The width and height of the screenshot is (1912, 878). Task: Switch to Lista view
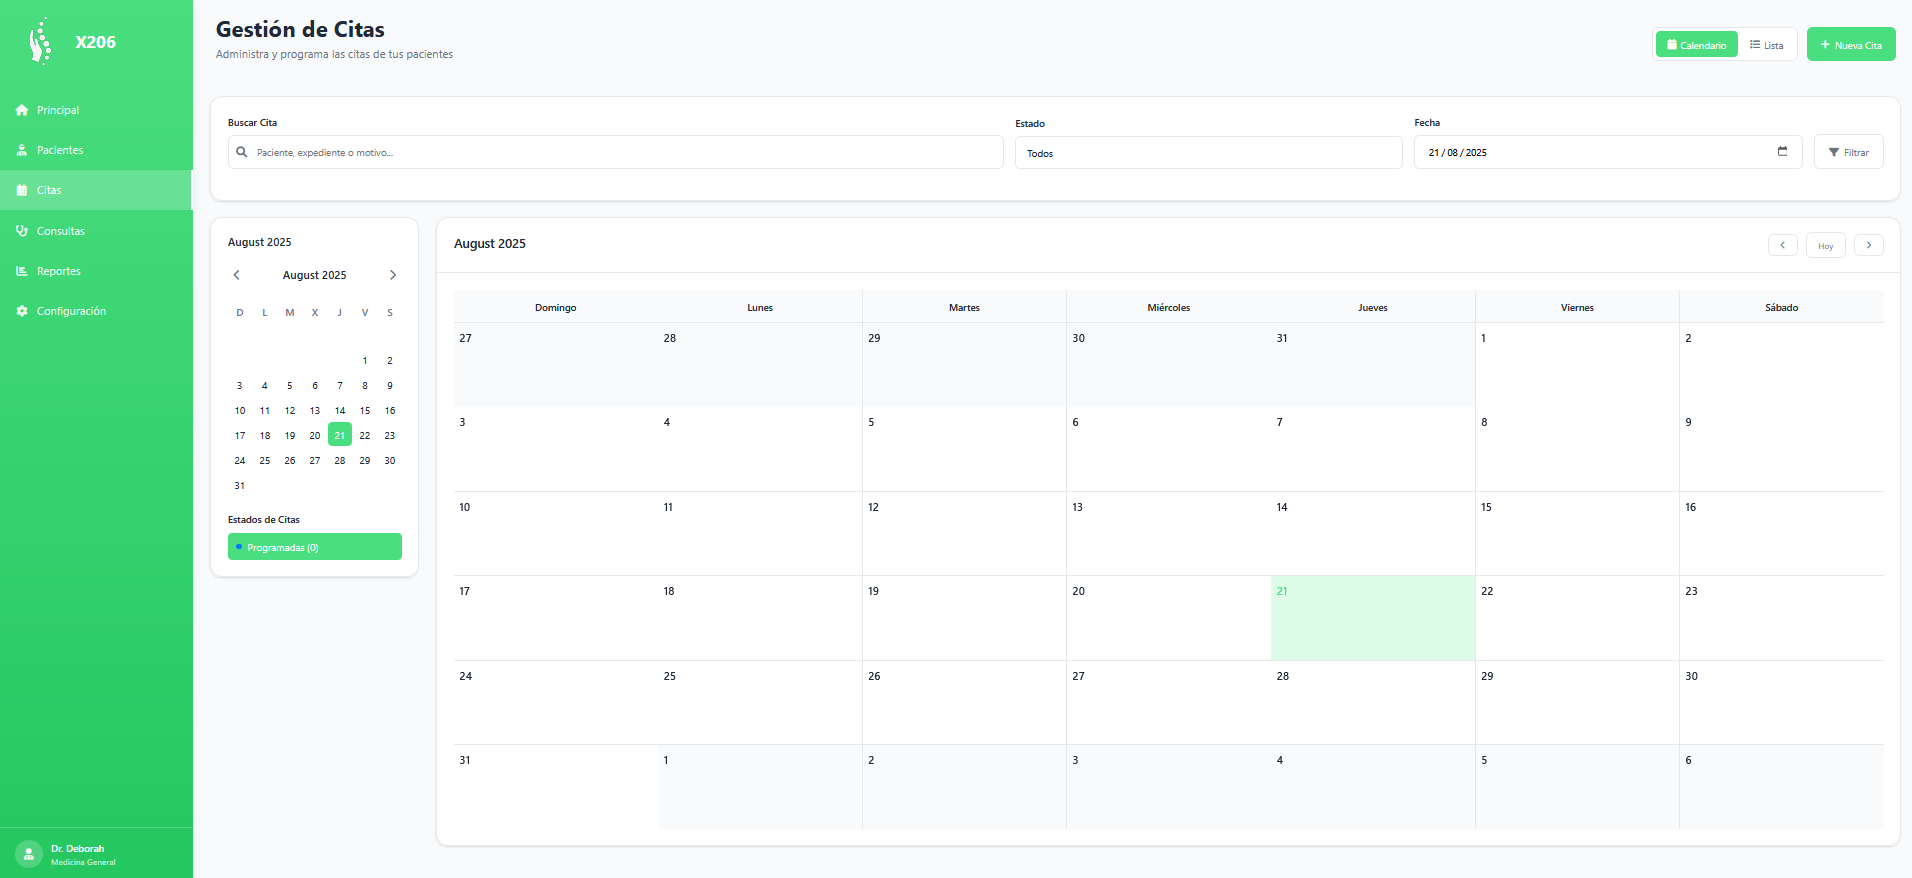click(1766, 45)
